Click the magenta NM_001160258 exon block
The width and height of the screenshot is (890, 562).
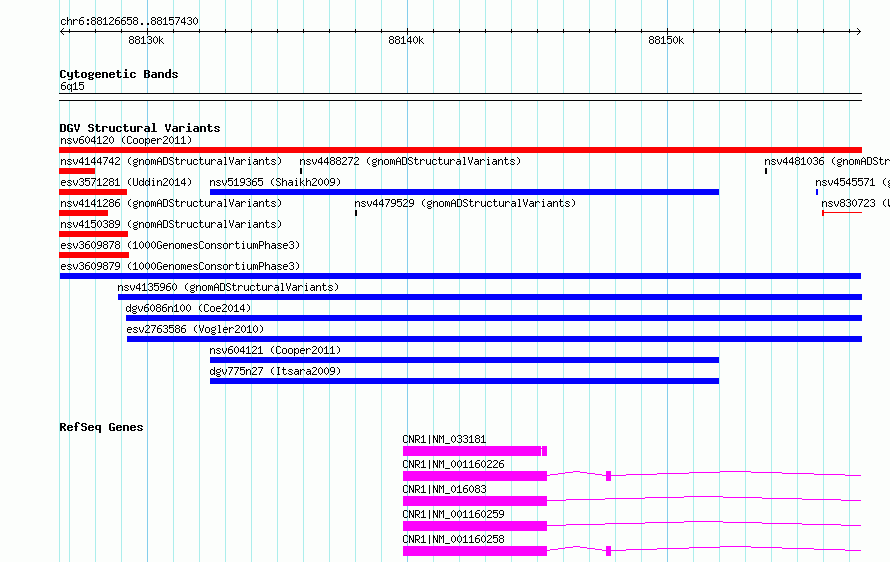coord(475,551)
